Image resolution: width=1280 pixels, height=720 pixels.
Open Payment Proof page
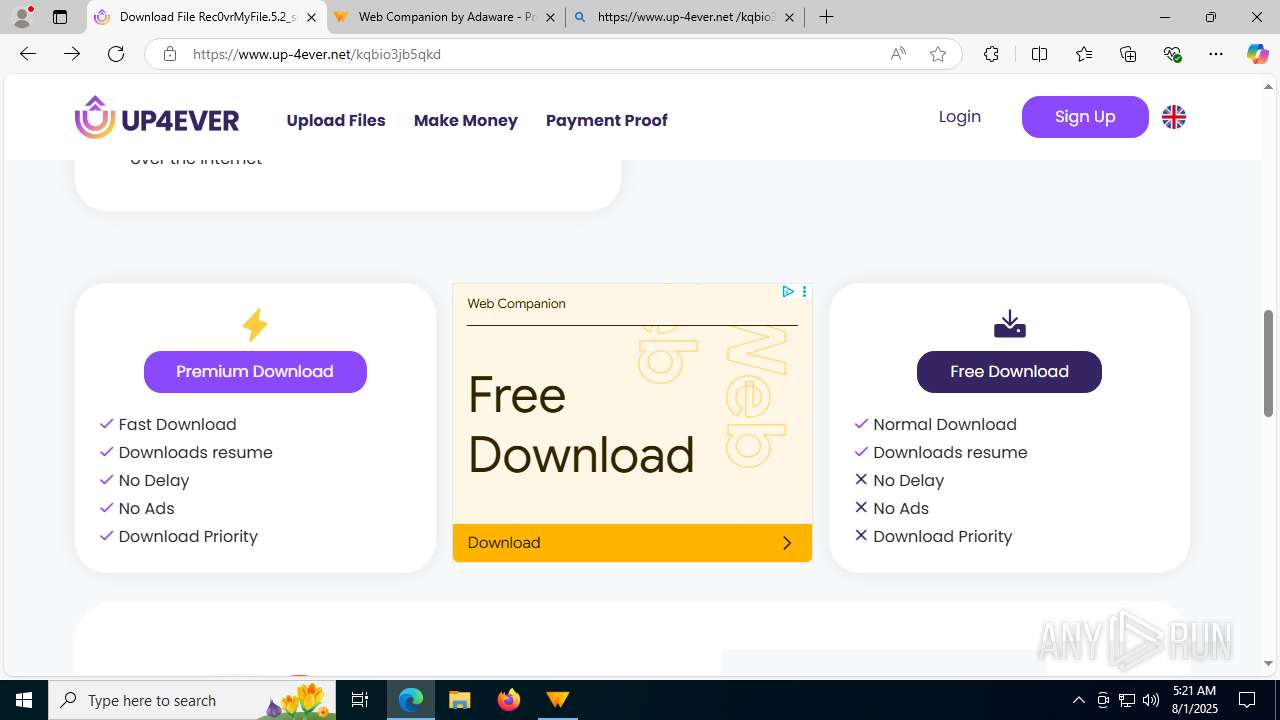[607, 120]
